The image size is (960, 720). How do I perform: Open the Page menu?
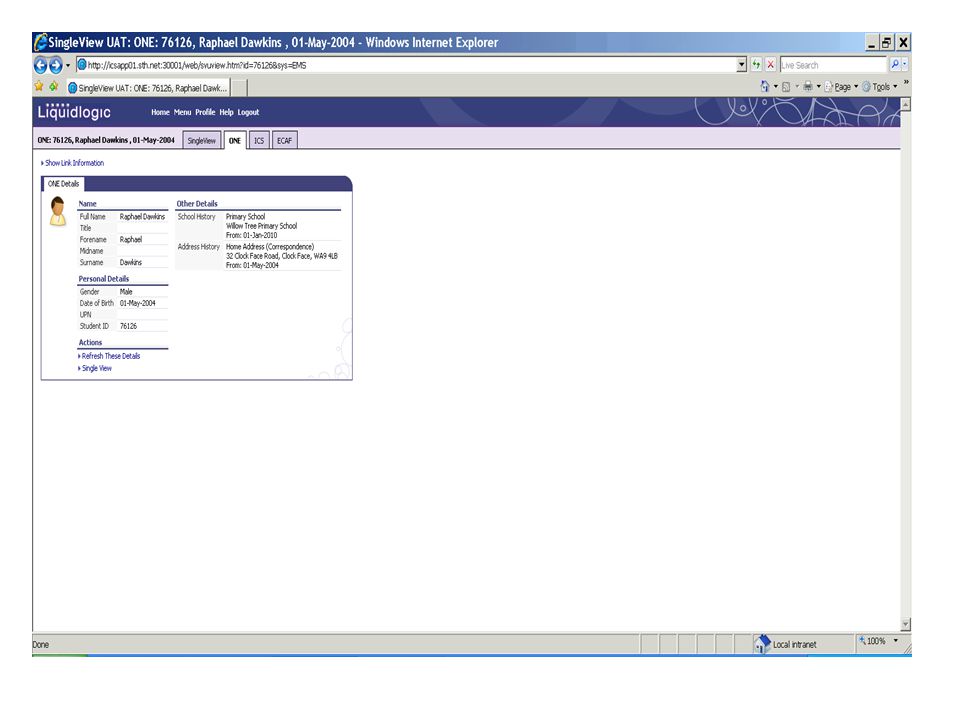point(841,87)
